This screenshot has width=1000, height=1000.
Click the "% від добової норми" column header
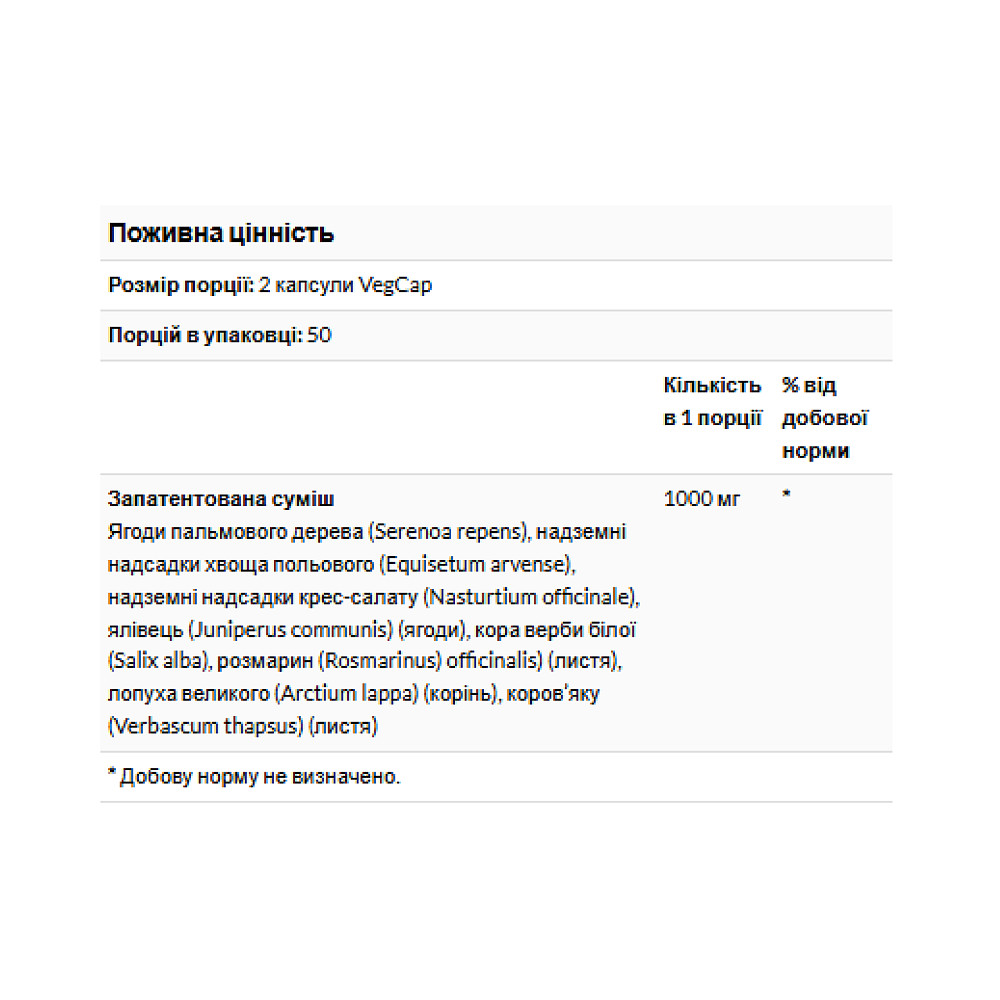click(x=824, y=418)
